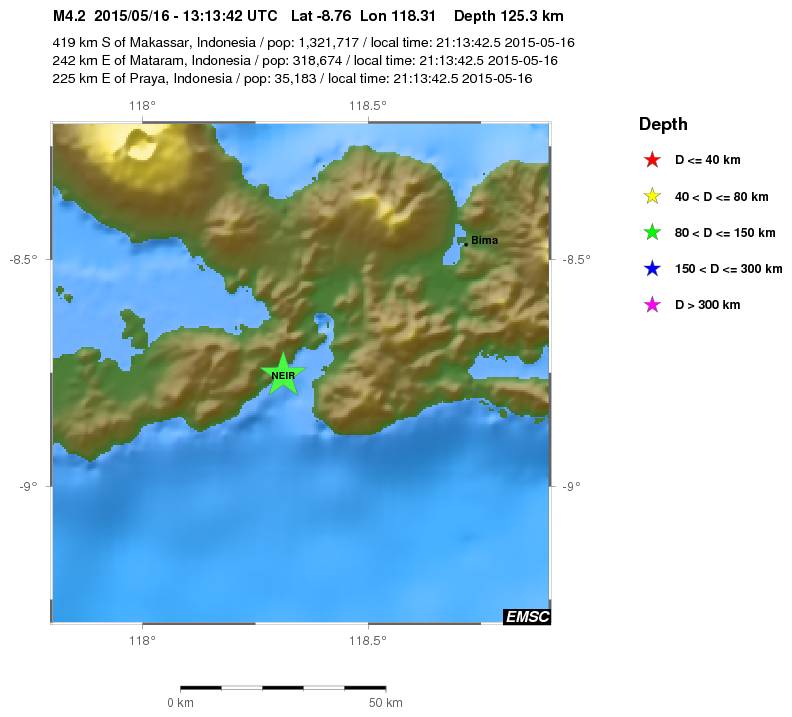
Task: Click the right -8.5° latitude label
Action: click(576, 260)
